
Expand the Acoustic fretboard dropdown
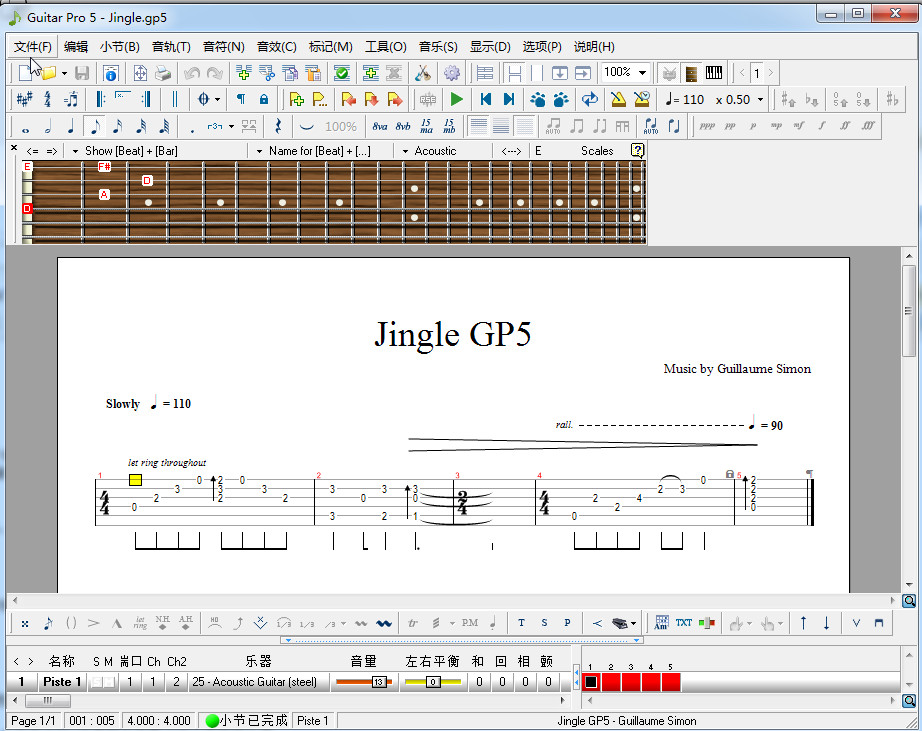[x=405, y=151]
